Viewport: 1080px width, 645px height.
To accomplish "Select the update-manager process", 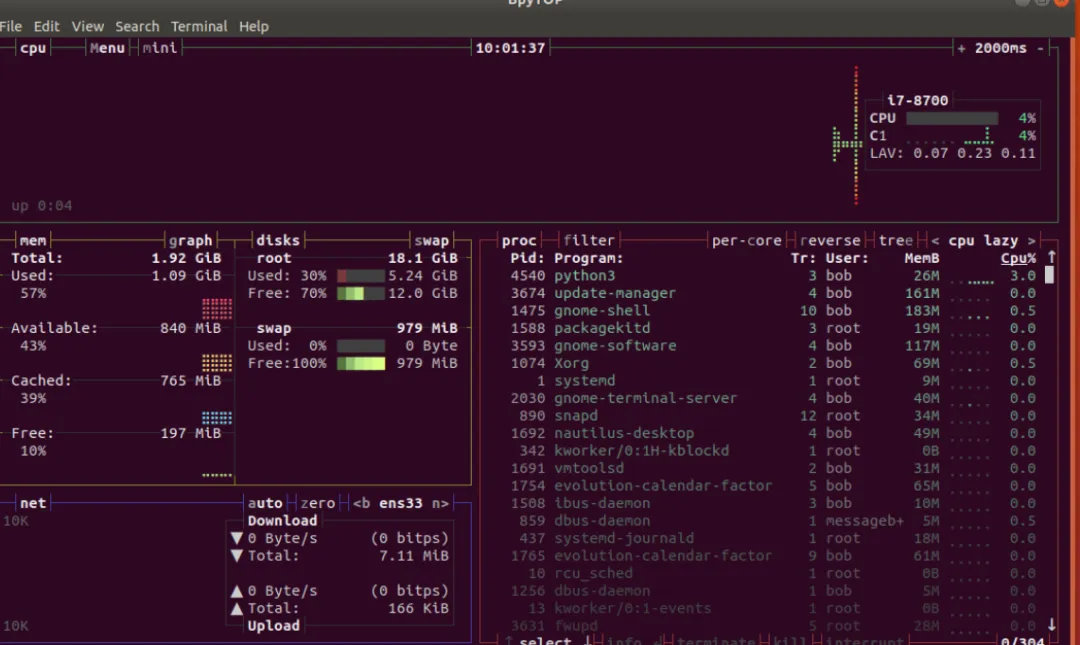I will [773, 293].
